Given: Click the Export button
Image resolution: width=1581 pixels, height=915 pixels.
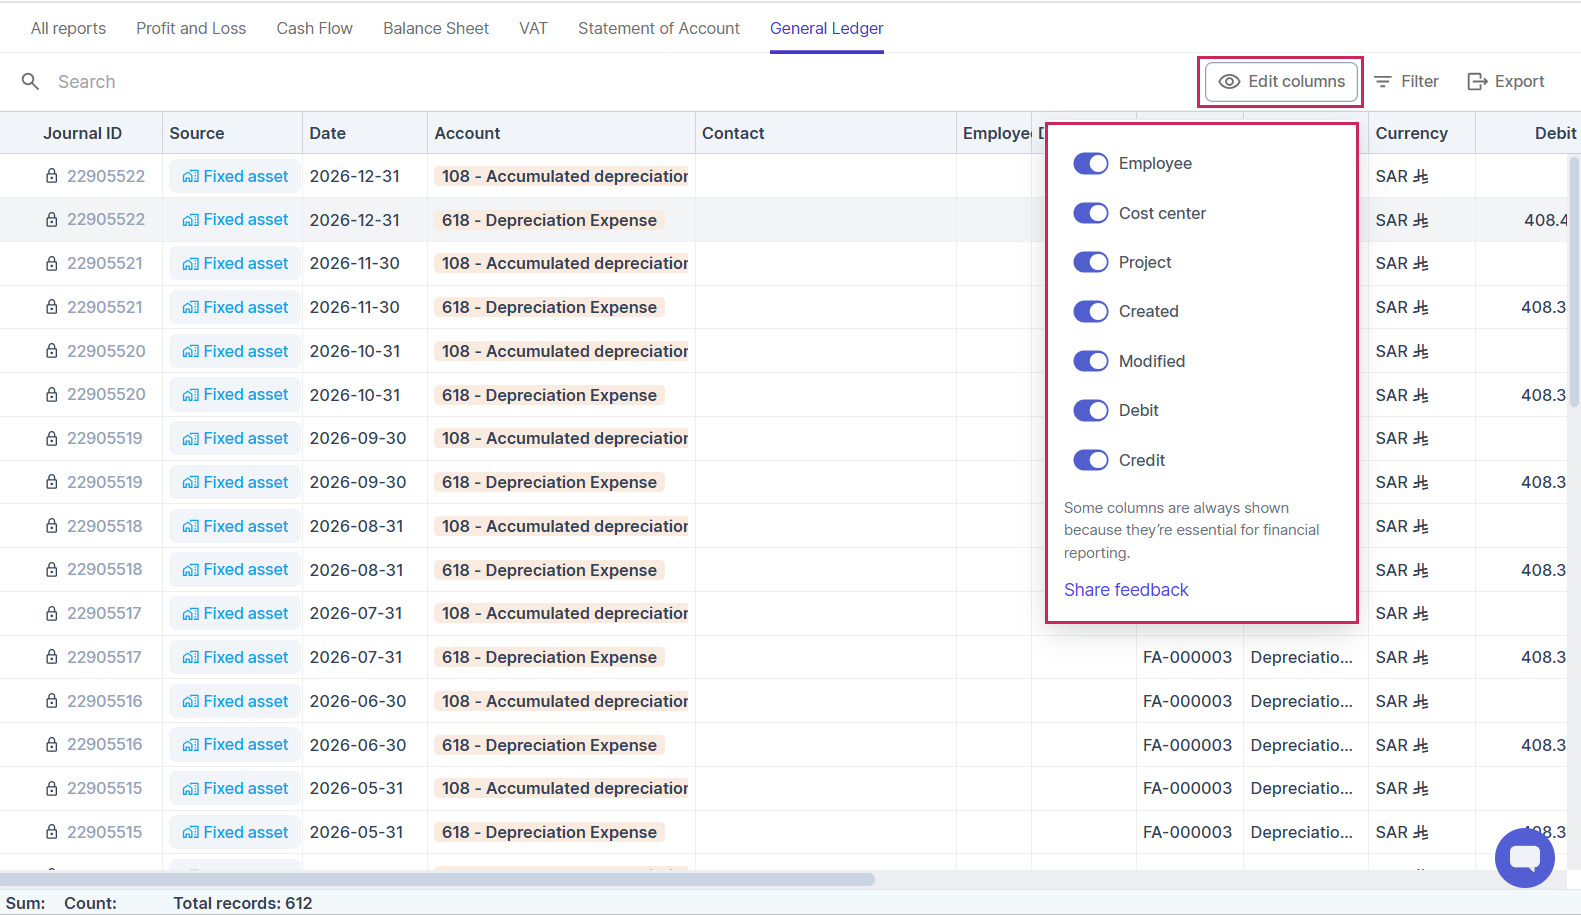Looking at the screenshot, I should (x=1506, y=82).
